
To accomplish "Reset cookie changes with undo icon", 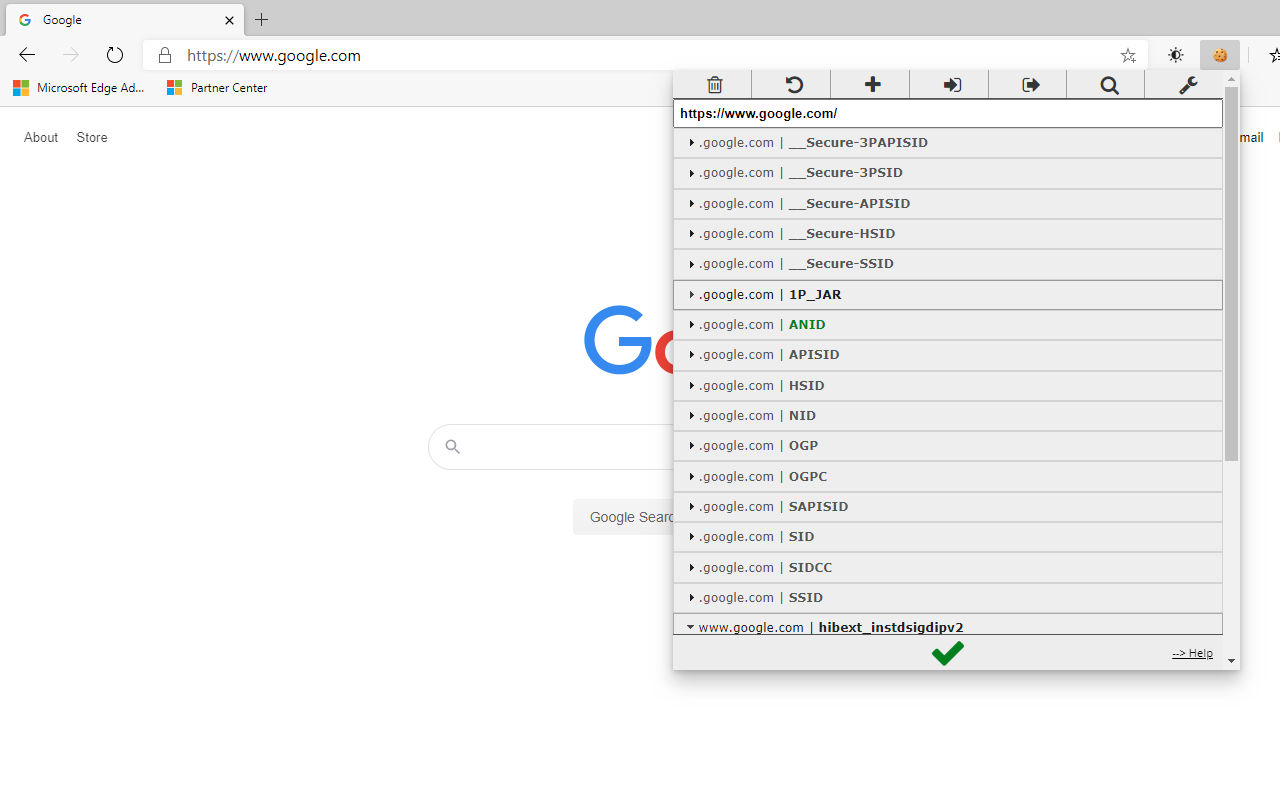I will coord(793,85).
